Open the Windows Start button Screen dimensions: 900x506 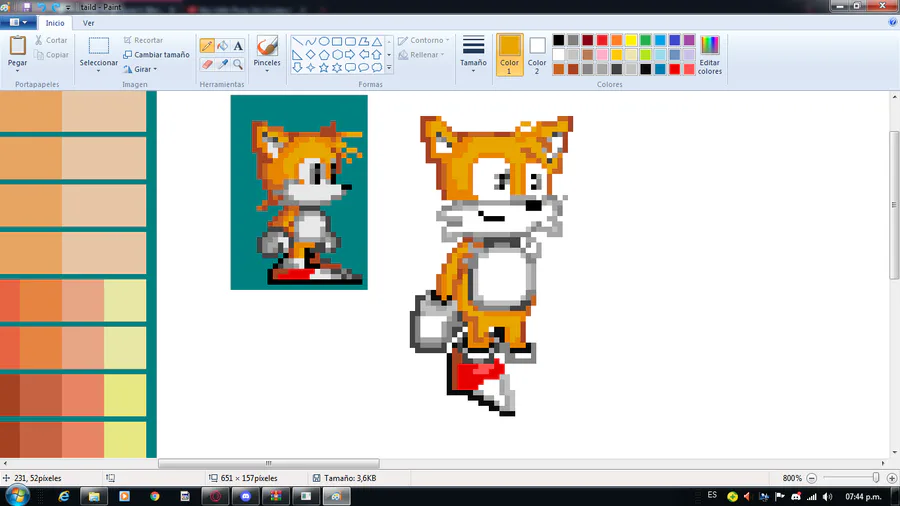click(x=17, y=496)
